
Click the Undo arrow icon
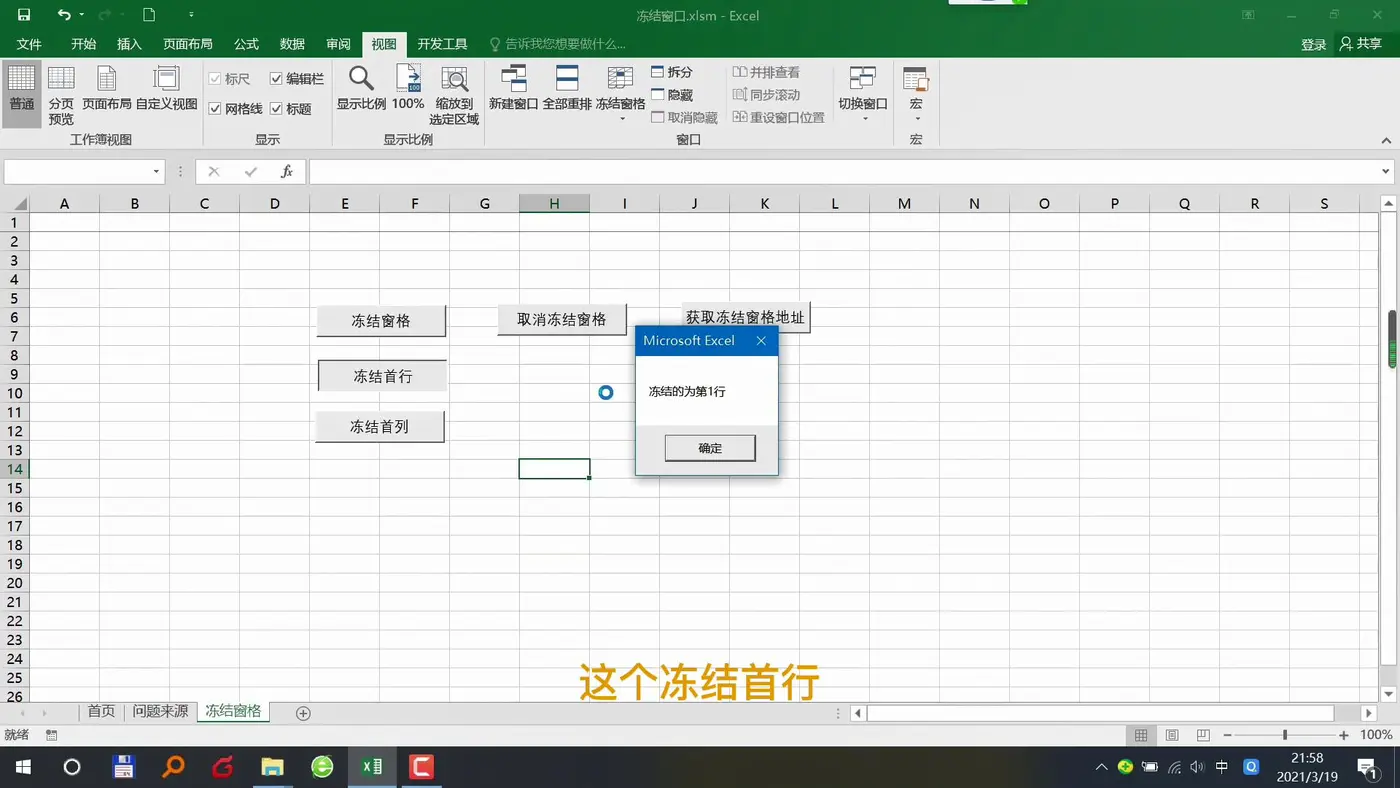pyautogui.click(x=64, y=15)
